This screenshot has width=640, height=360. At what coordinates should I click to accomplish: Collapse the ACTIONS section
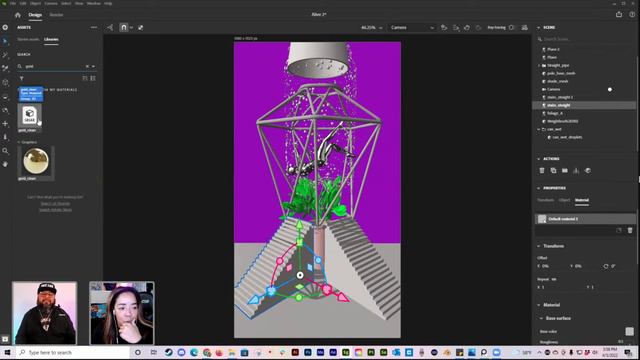538,159
